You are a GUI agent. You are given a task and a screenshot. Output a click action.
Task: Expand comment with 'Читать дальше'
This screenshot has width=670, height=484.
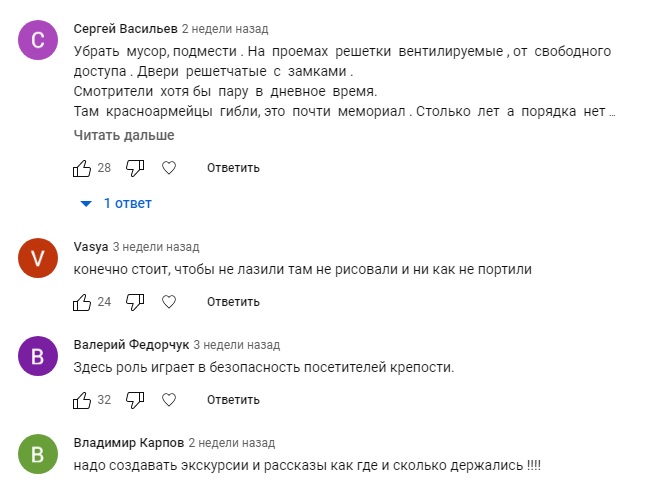click(x=124, y=135)
